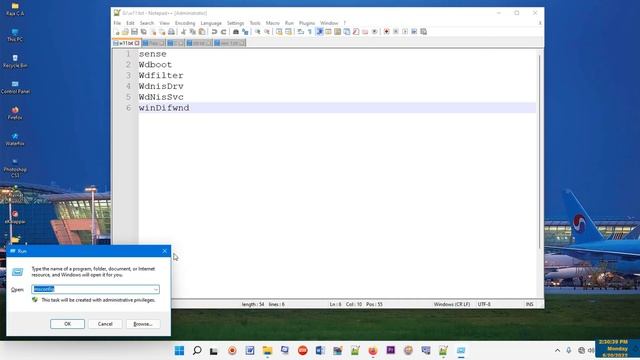
Task: Zoom in using Notepad++ toolbar
Action: pos(258,32)
